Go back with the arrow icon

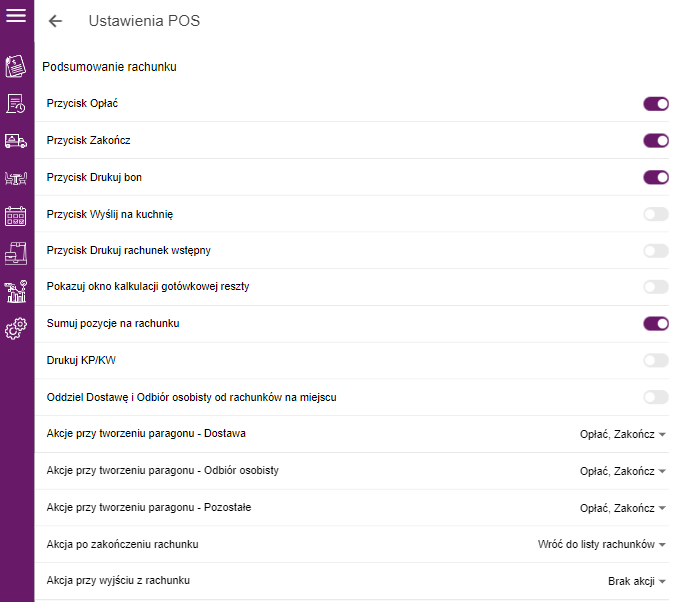(x=56, y=21)
